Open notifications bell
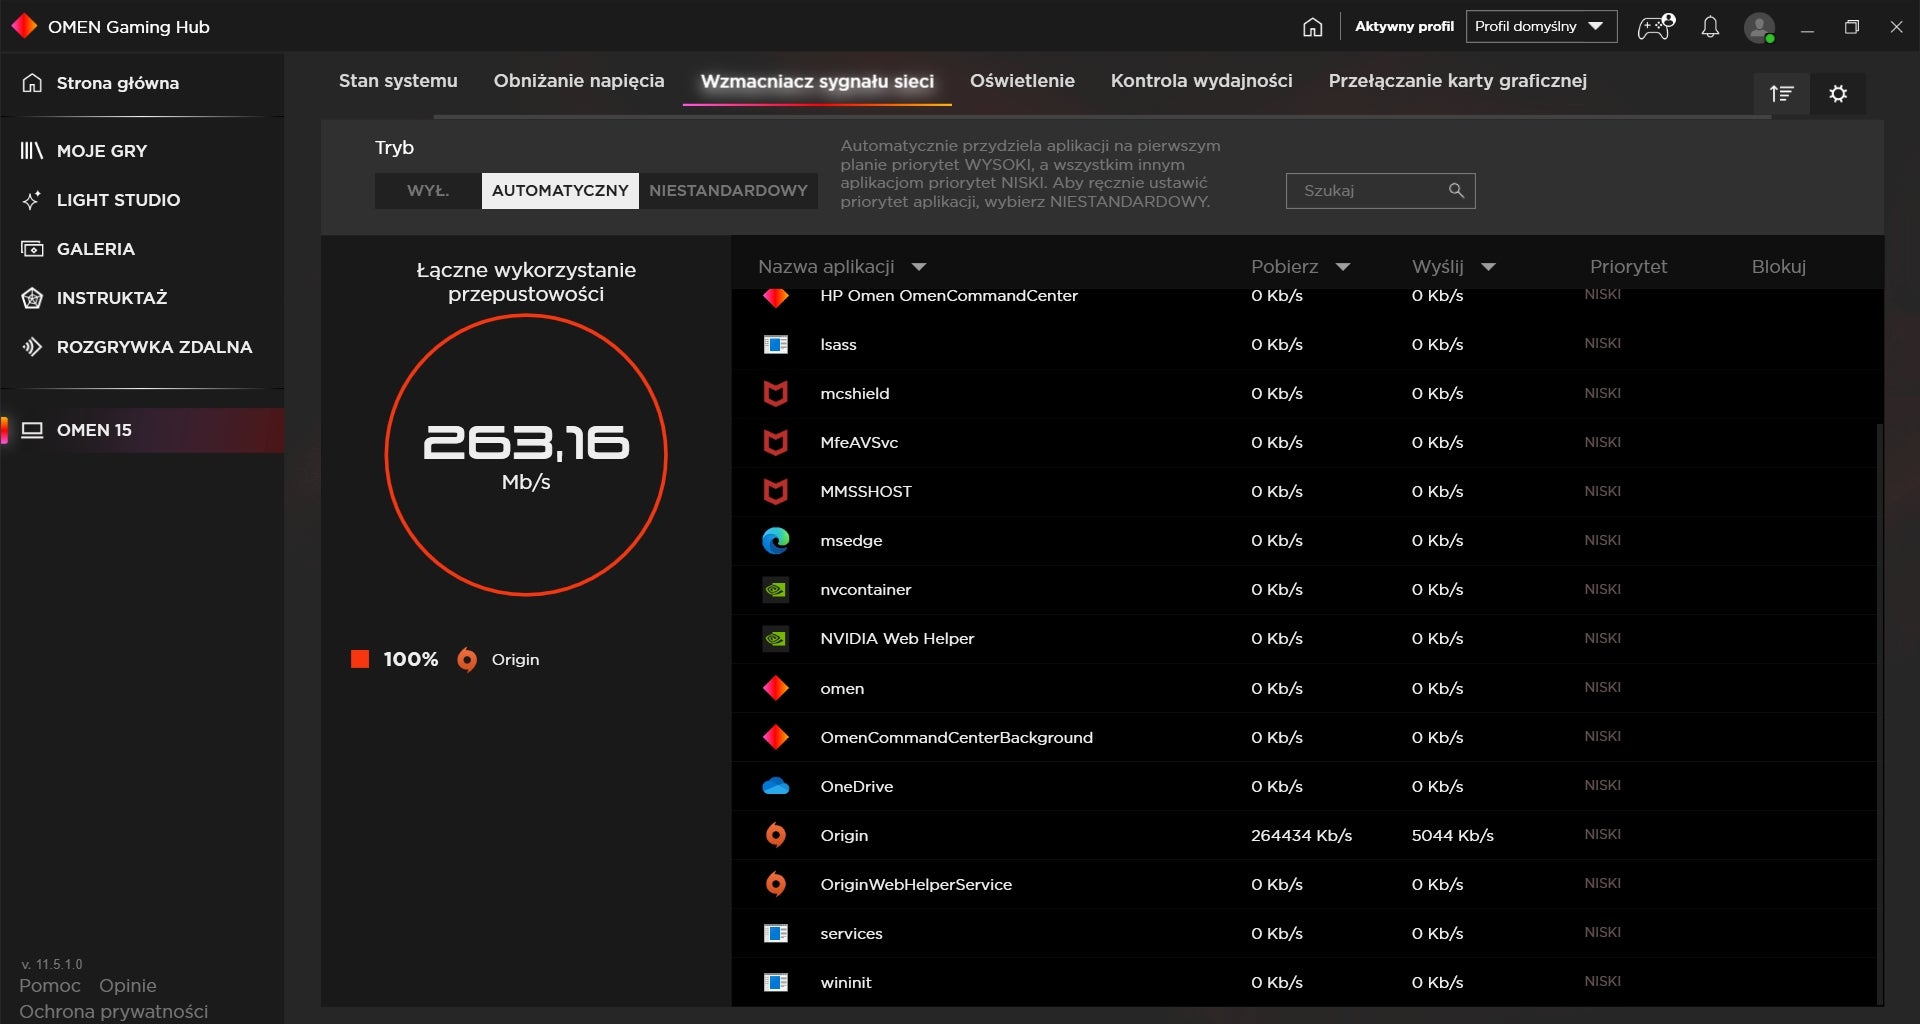This screenshot has width=1920, height=1024. click(1710, 27)
